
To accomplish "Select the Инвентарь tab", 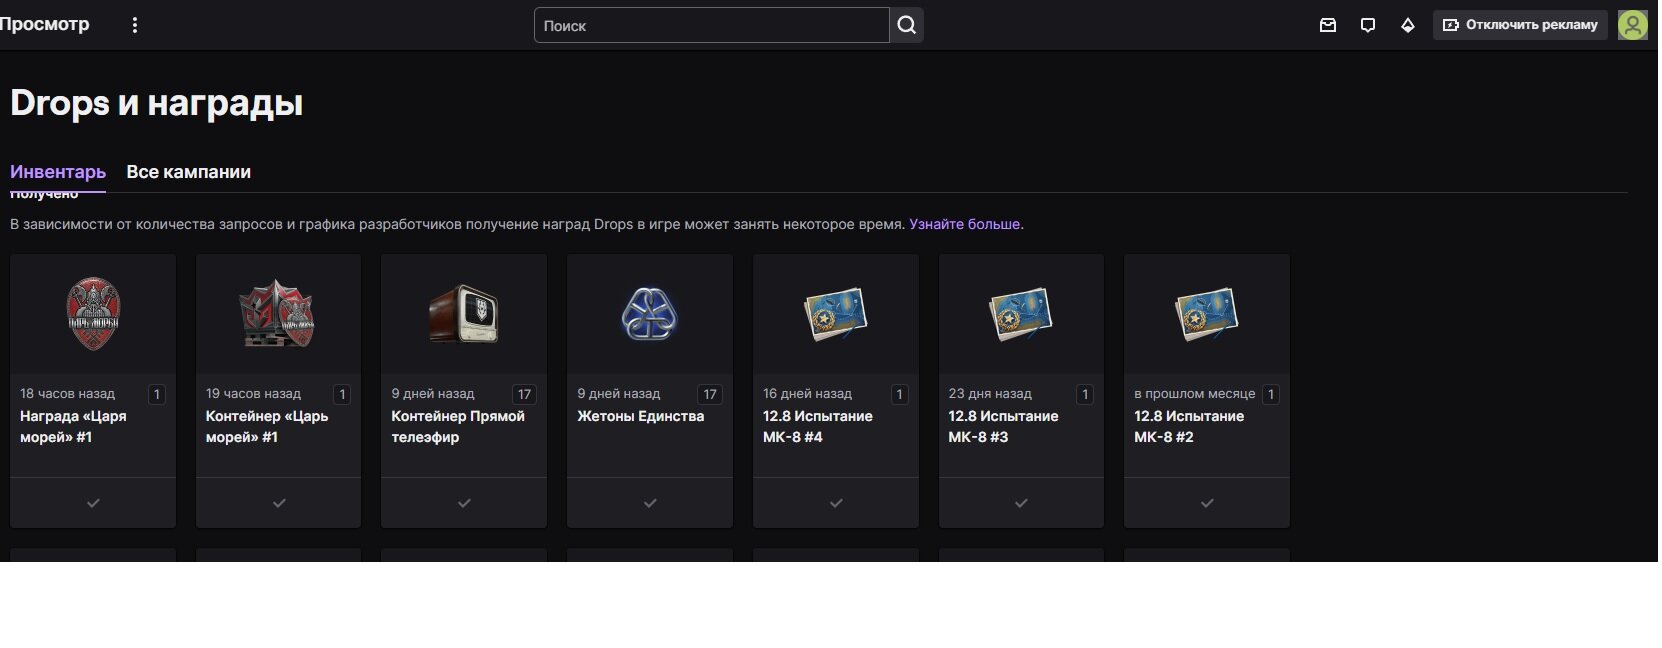I will [x=58, y=172].
